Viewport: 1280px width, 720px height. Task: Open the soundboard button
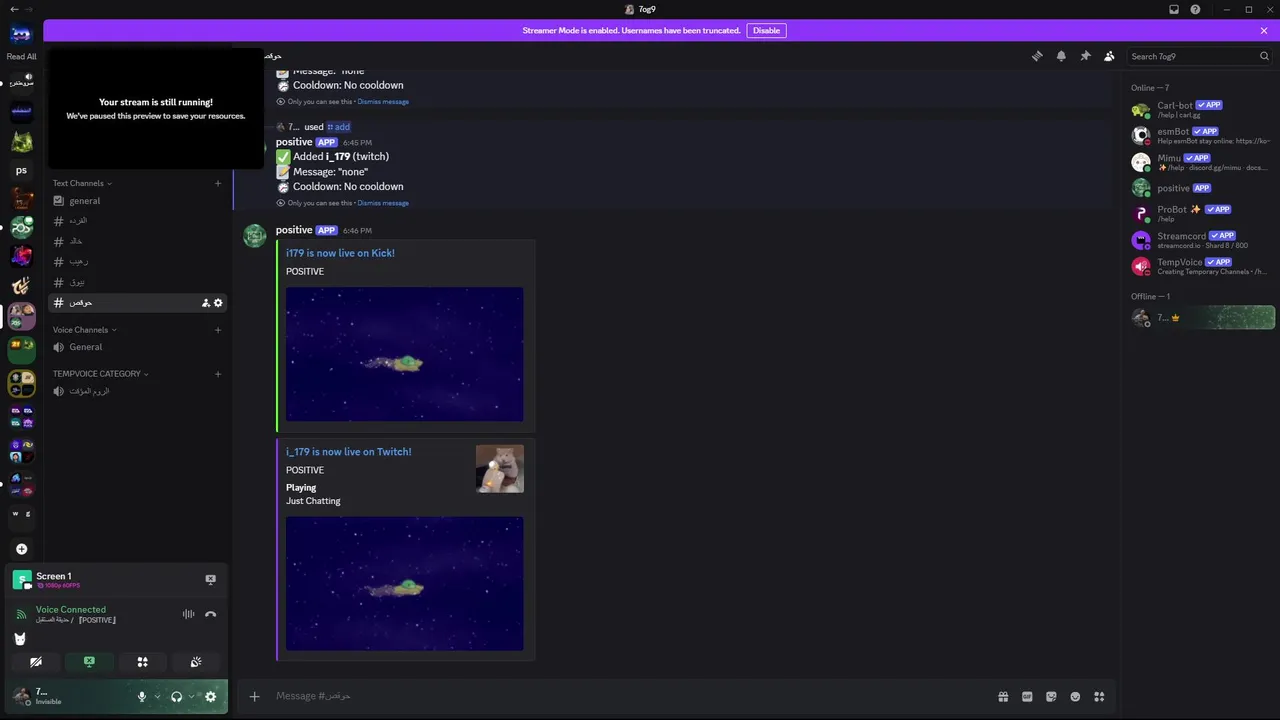point(196,662)
